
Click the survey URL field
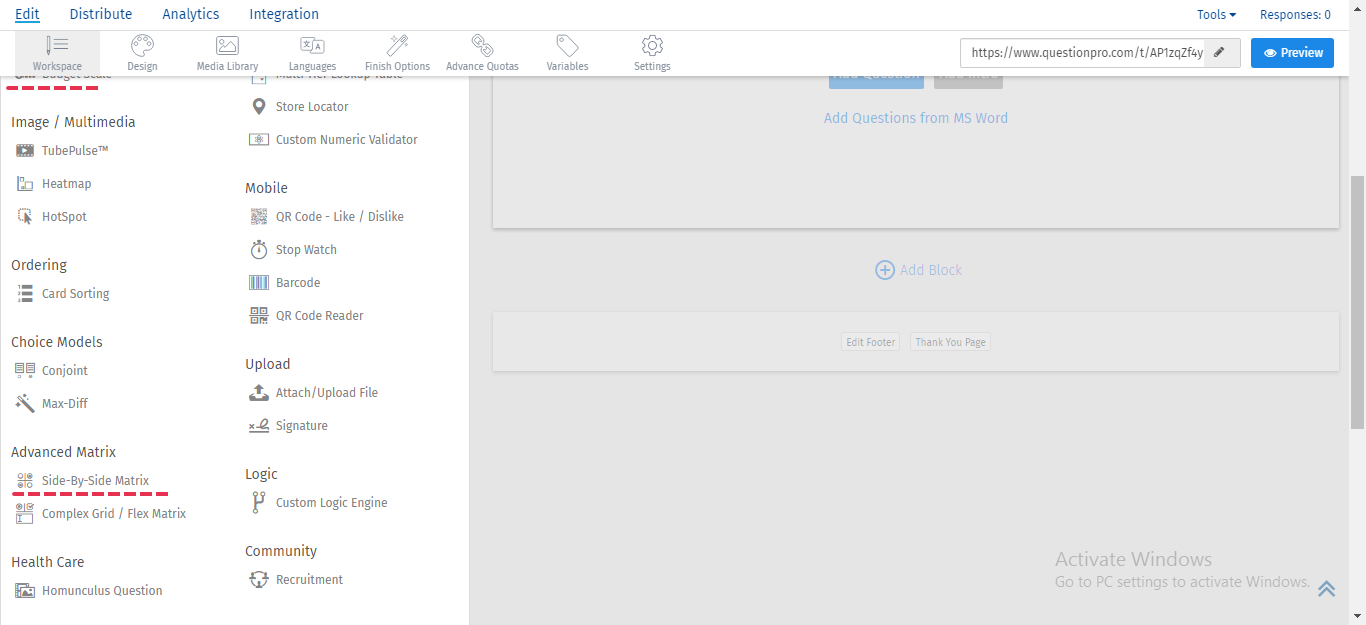point(1085,53)
